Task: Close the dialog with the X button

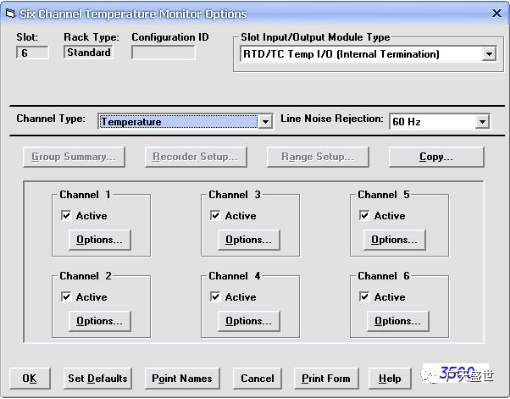Action: (x=497, y=13)
